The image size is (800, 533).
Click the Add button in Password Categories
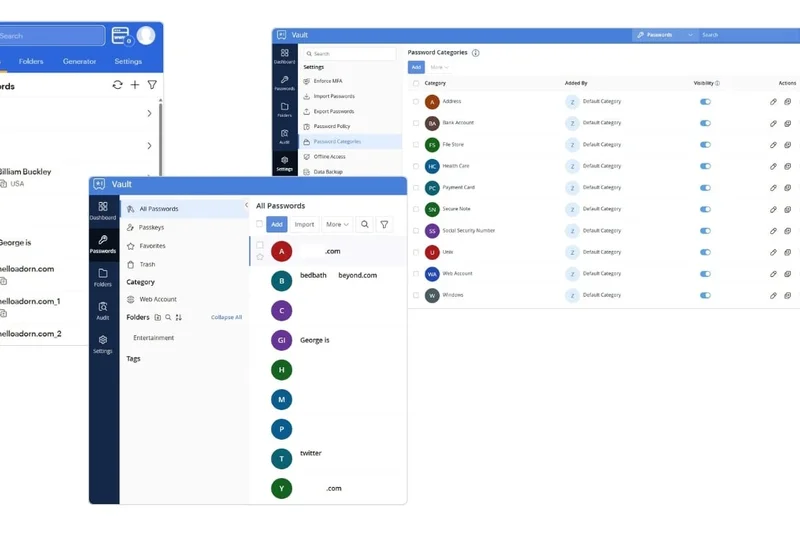(416, 67)
